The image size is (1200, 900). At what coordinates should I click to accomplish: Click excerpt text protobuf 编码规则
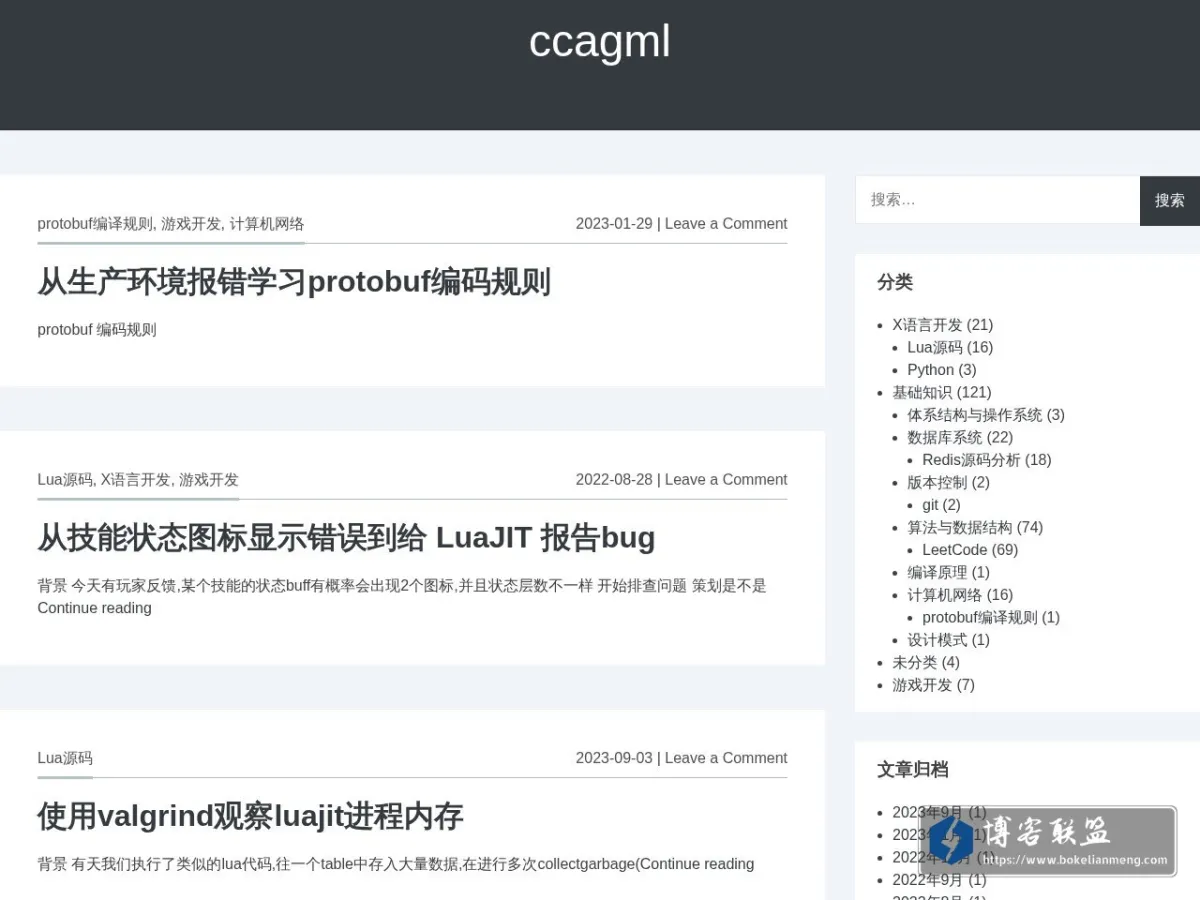[97, 330]
